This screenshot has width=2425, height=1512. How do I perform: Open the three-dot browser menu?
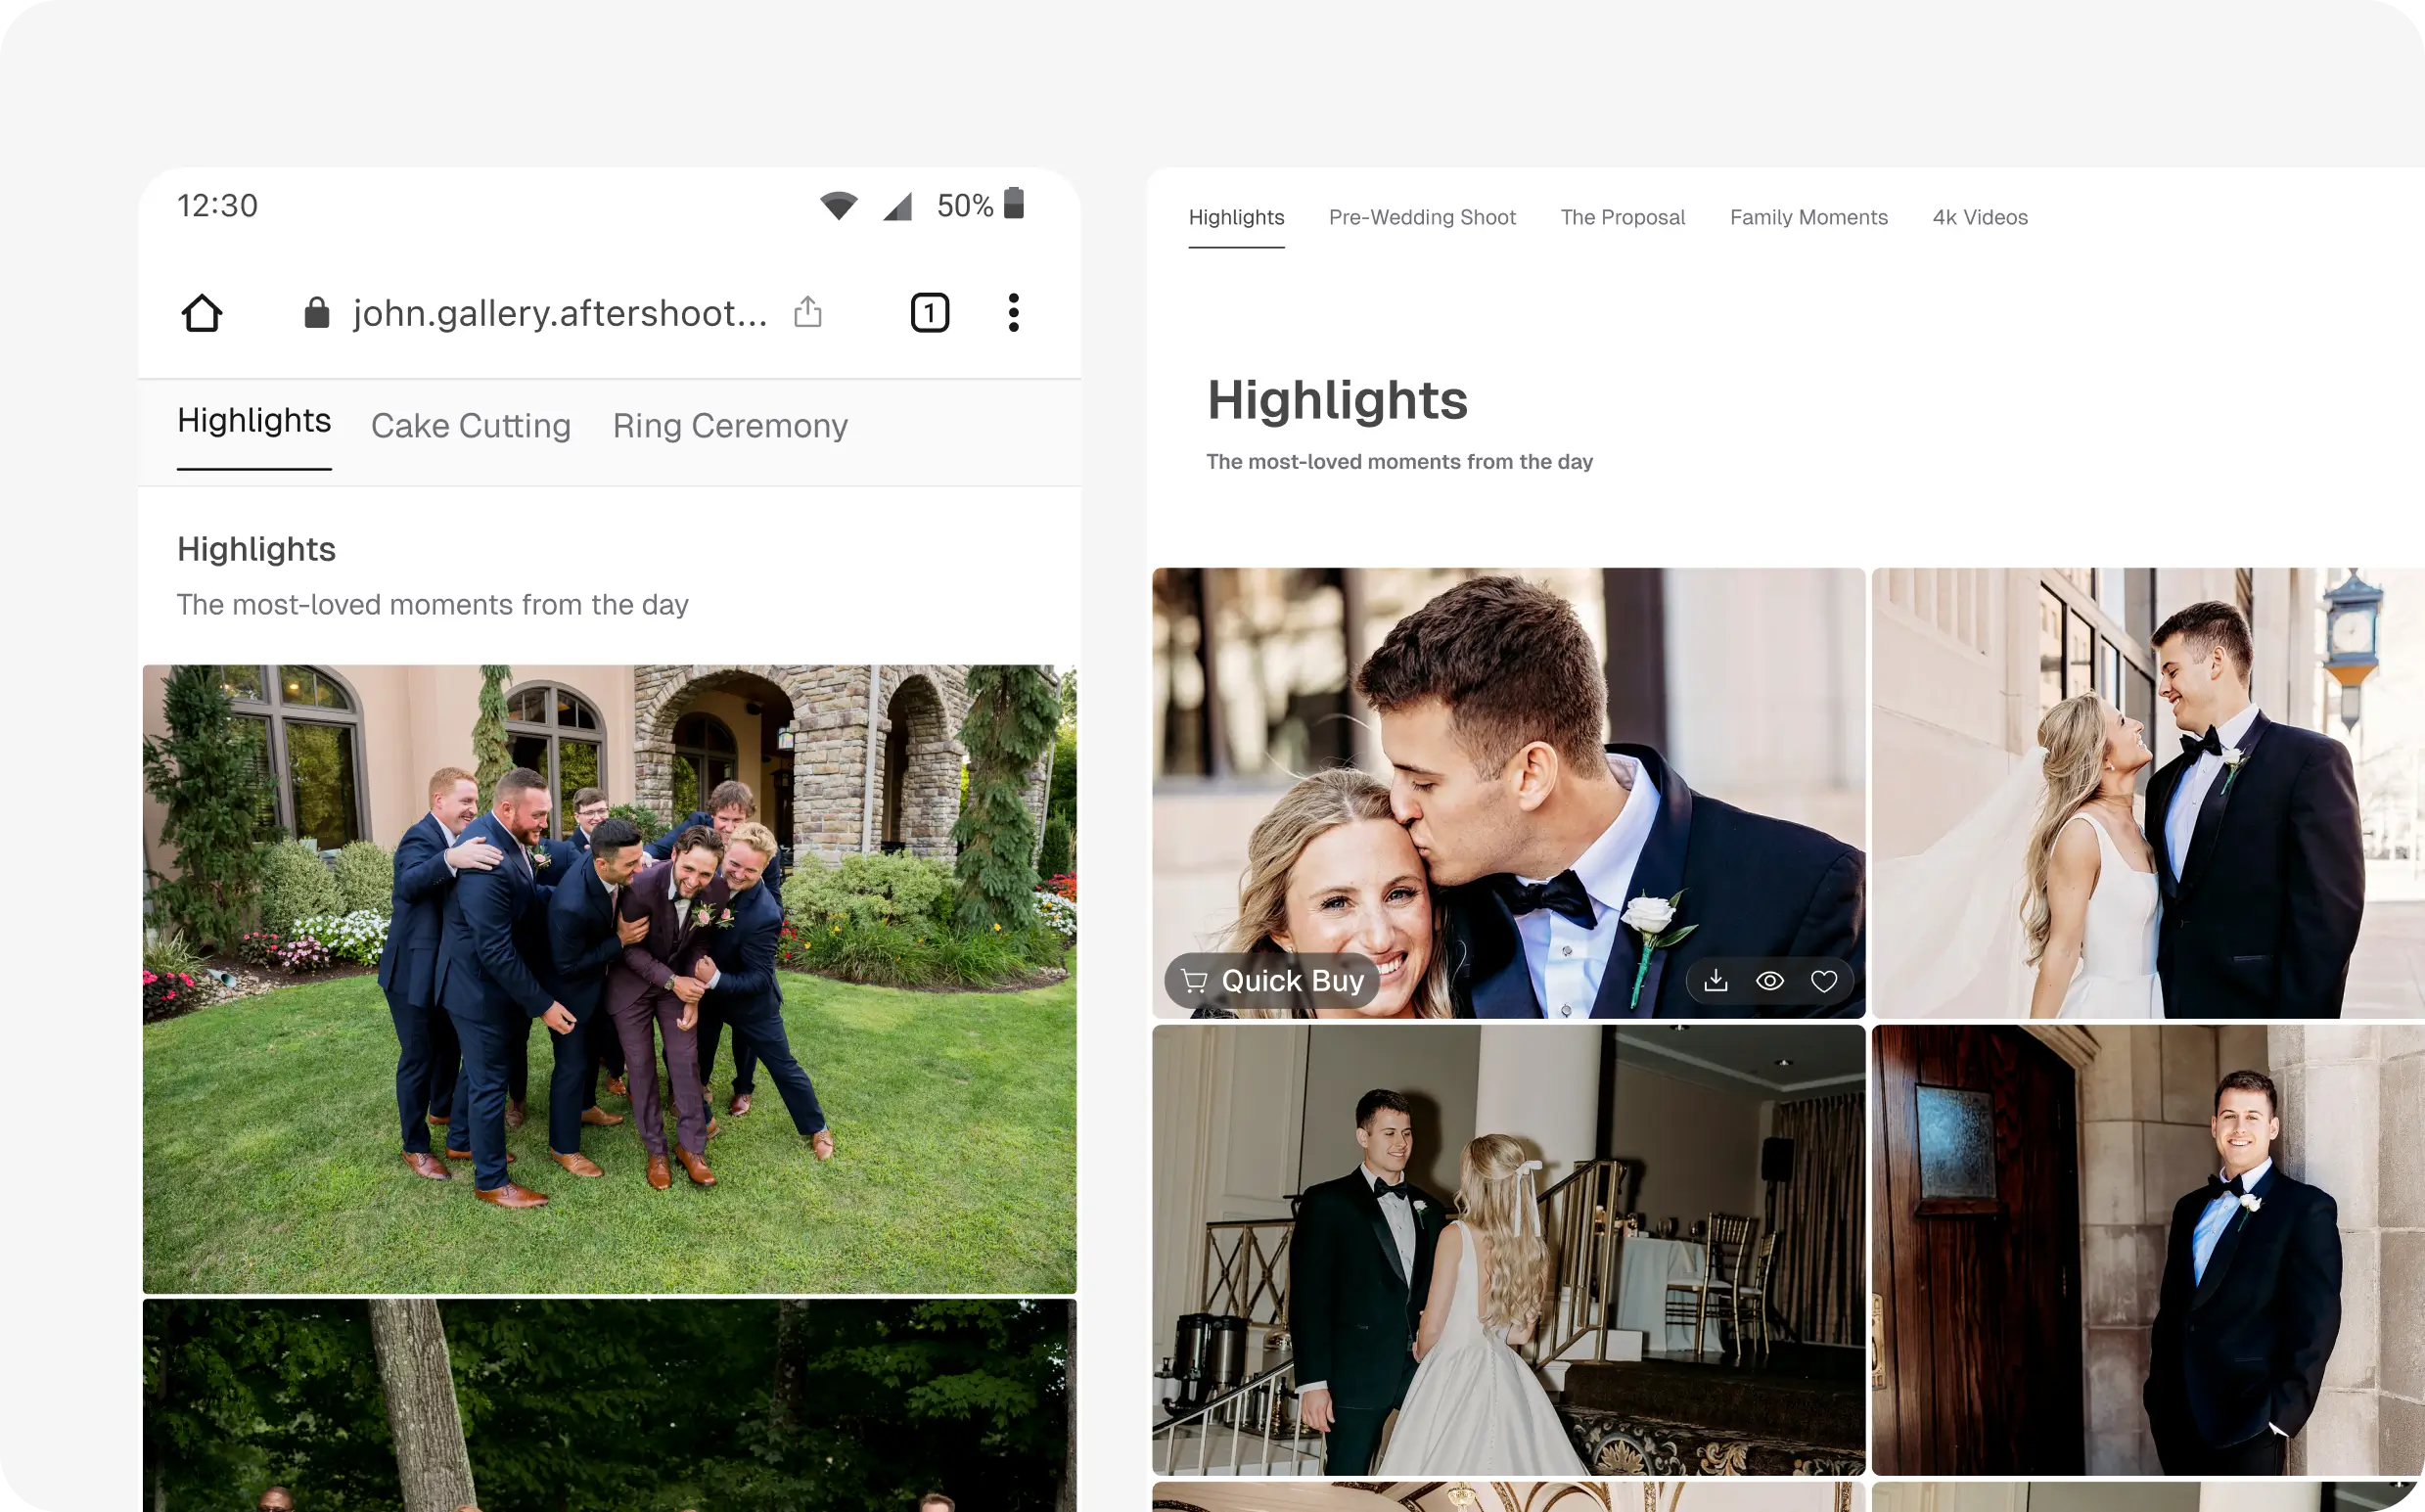pos(1013,312)
